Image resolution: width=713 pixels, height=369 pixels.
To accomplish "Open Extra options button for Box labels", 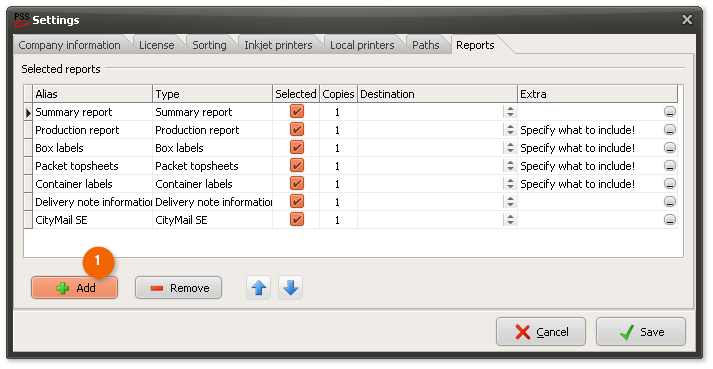I will click(669, 147).
